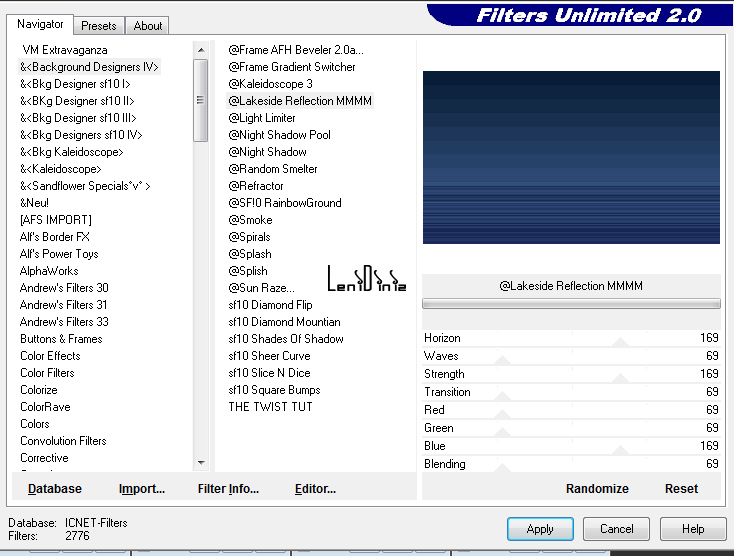Open the About tab
This screenshot has width=734, height=556.
tap(148, 26)
